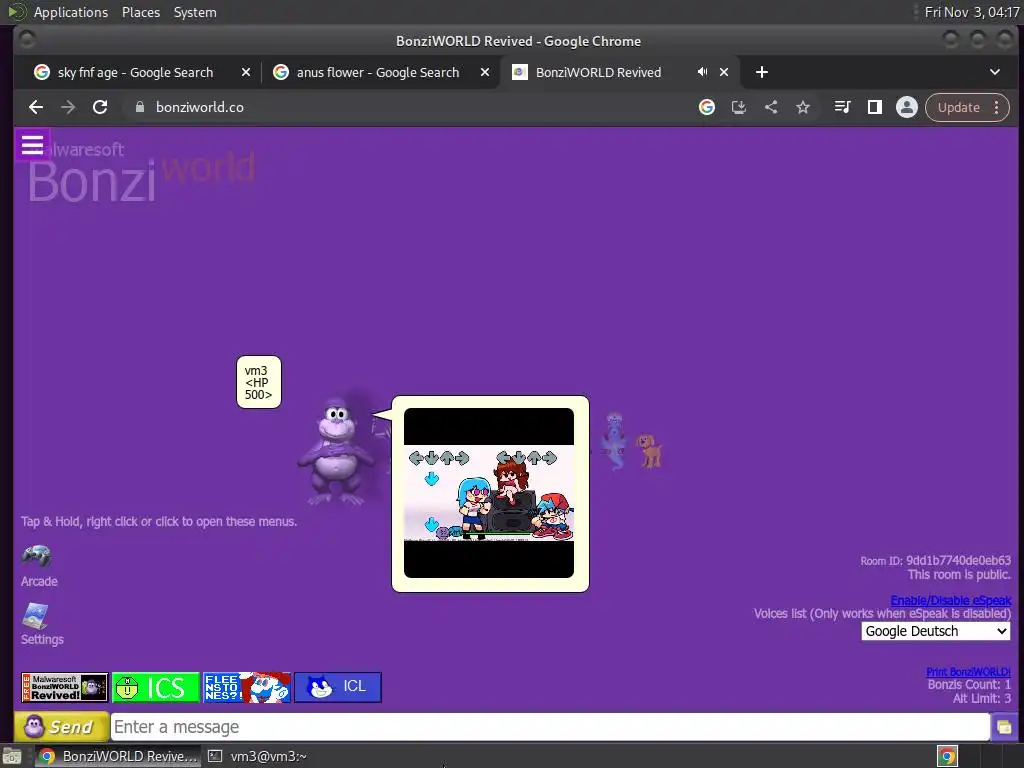Viewport: 1024px width, 768px height.
Task: Click the blue genie character
Action: [x=615, y=441]
